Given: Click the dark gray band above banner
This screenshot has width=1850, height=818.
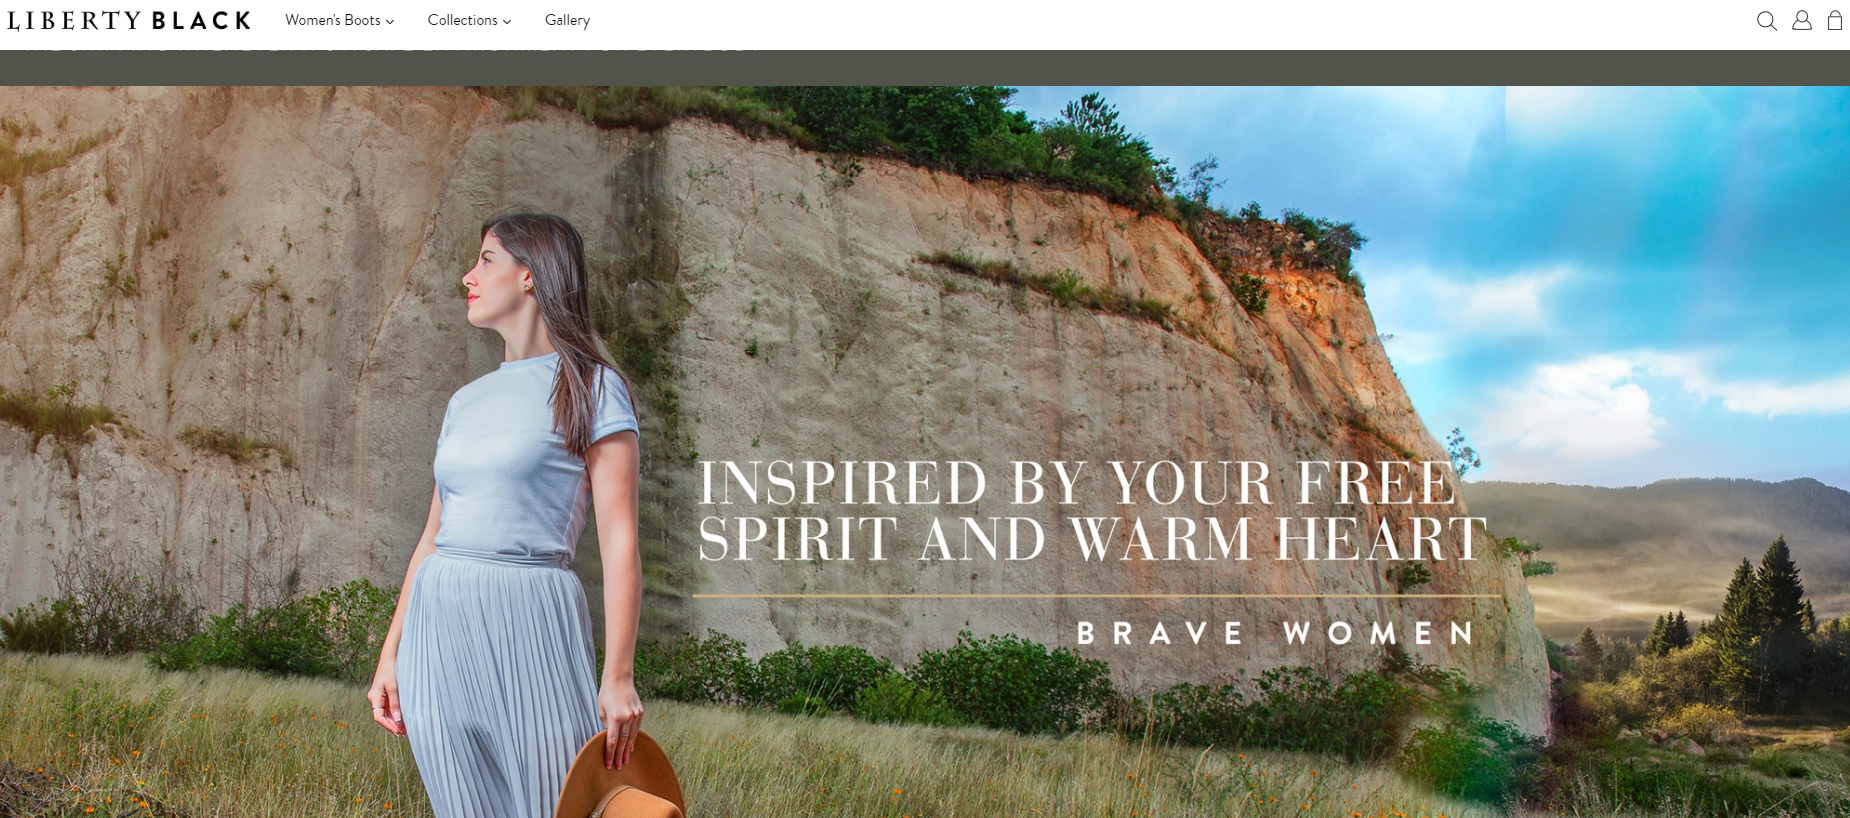Looking at the screenshot, I should click(925, 68).
